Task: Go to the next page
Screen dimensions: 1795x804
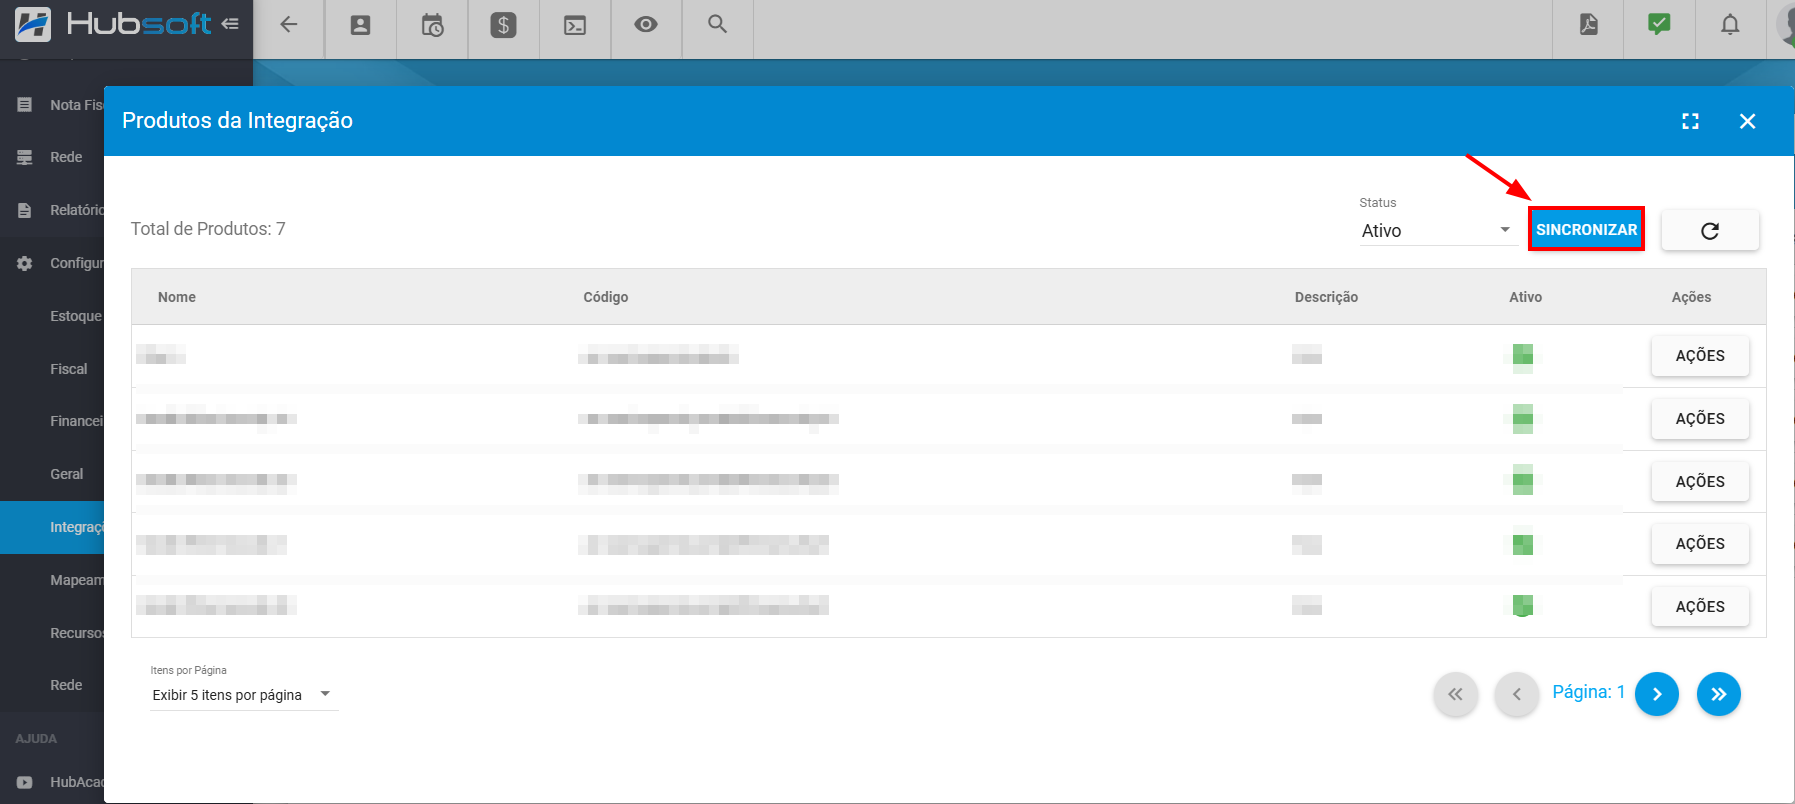Action: tap(1657, 694)
